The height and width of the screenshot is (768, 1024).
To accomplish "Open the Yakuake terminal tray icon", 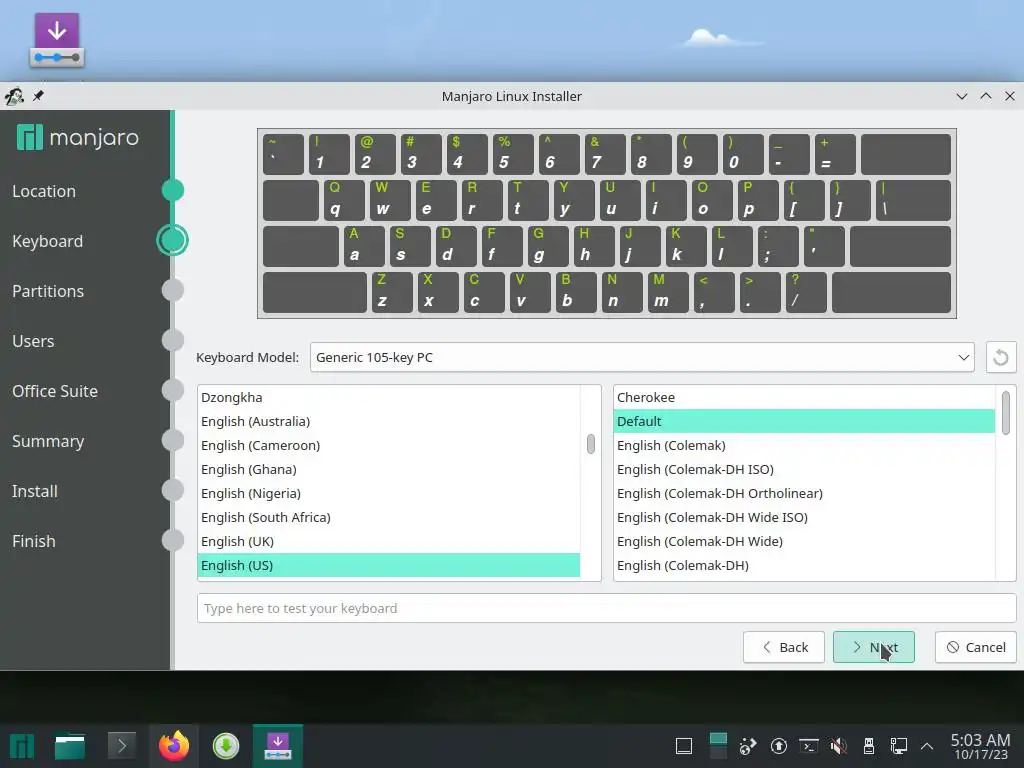I will point(809,746).
